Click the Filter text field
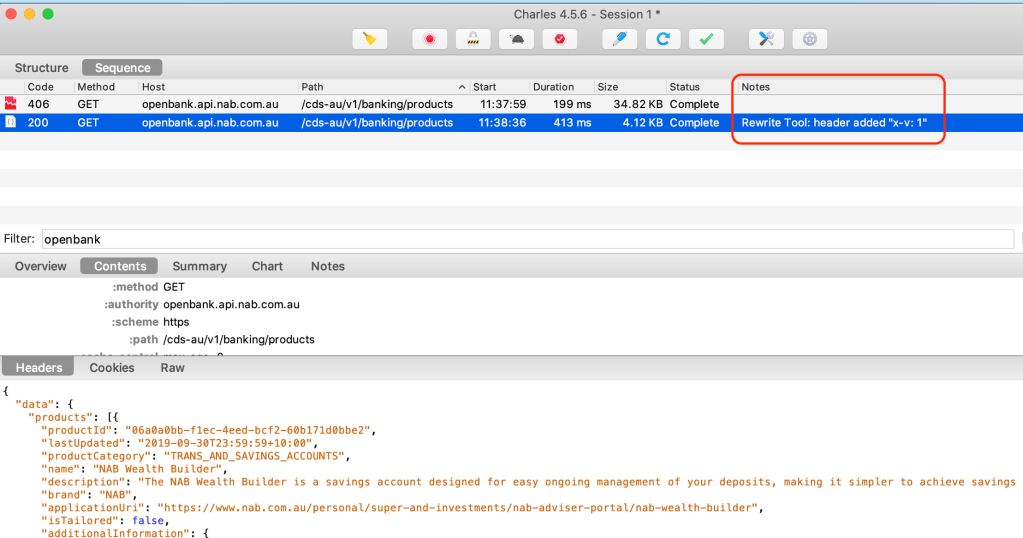Screen dimensions: 1023x538 pyautogui.click(x=527, y=239)
